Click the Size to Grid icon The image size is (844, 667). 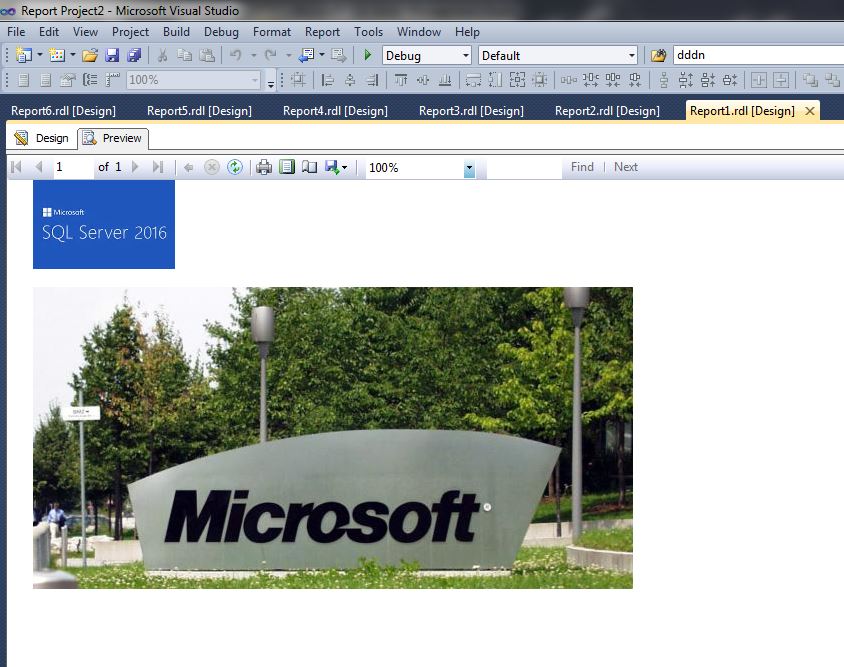(x=539, y=80)
